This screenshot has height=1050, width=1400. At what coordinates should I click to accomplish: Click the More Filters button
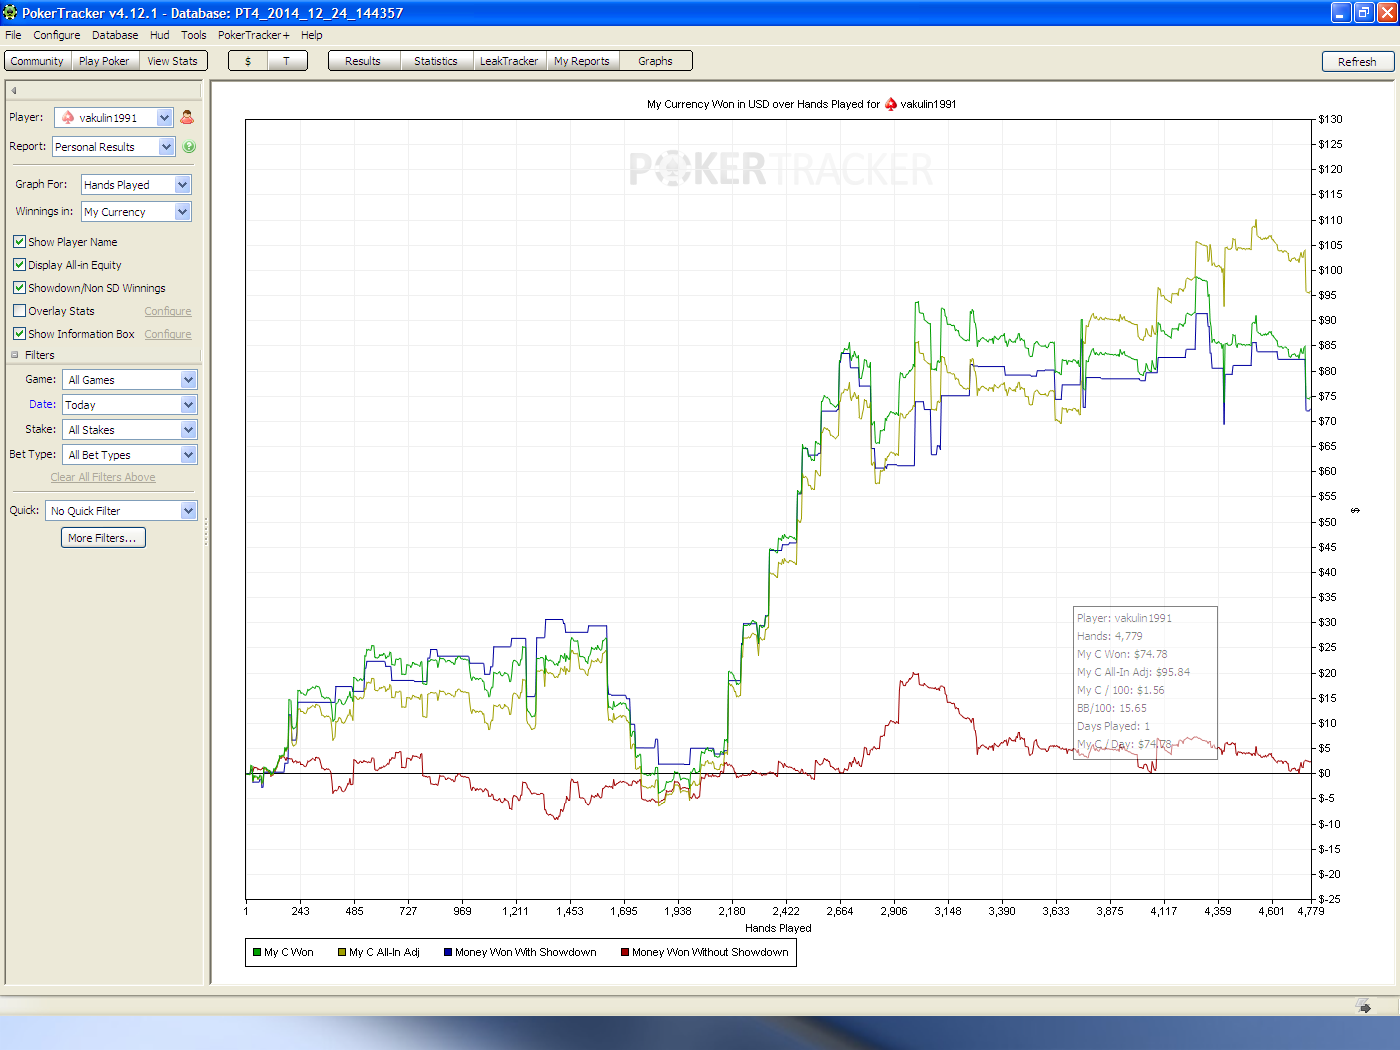104,538
